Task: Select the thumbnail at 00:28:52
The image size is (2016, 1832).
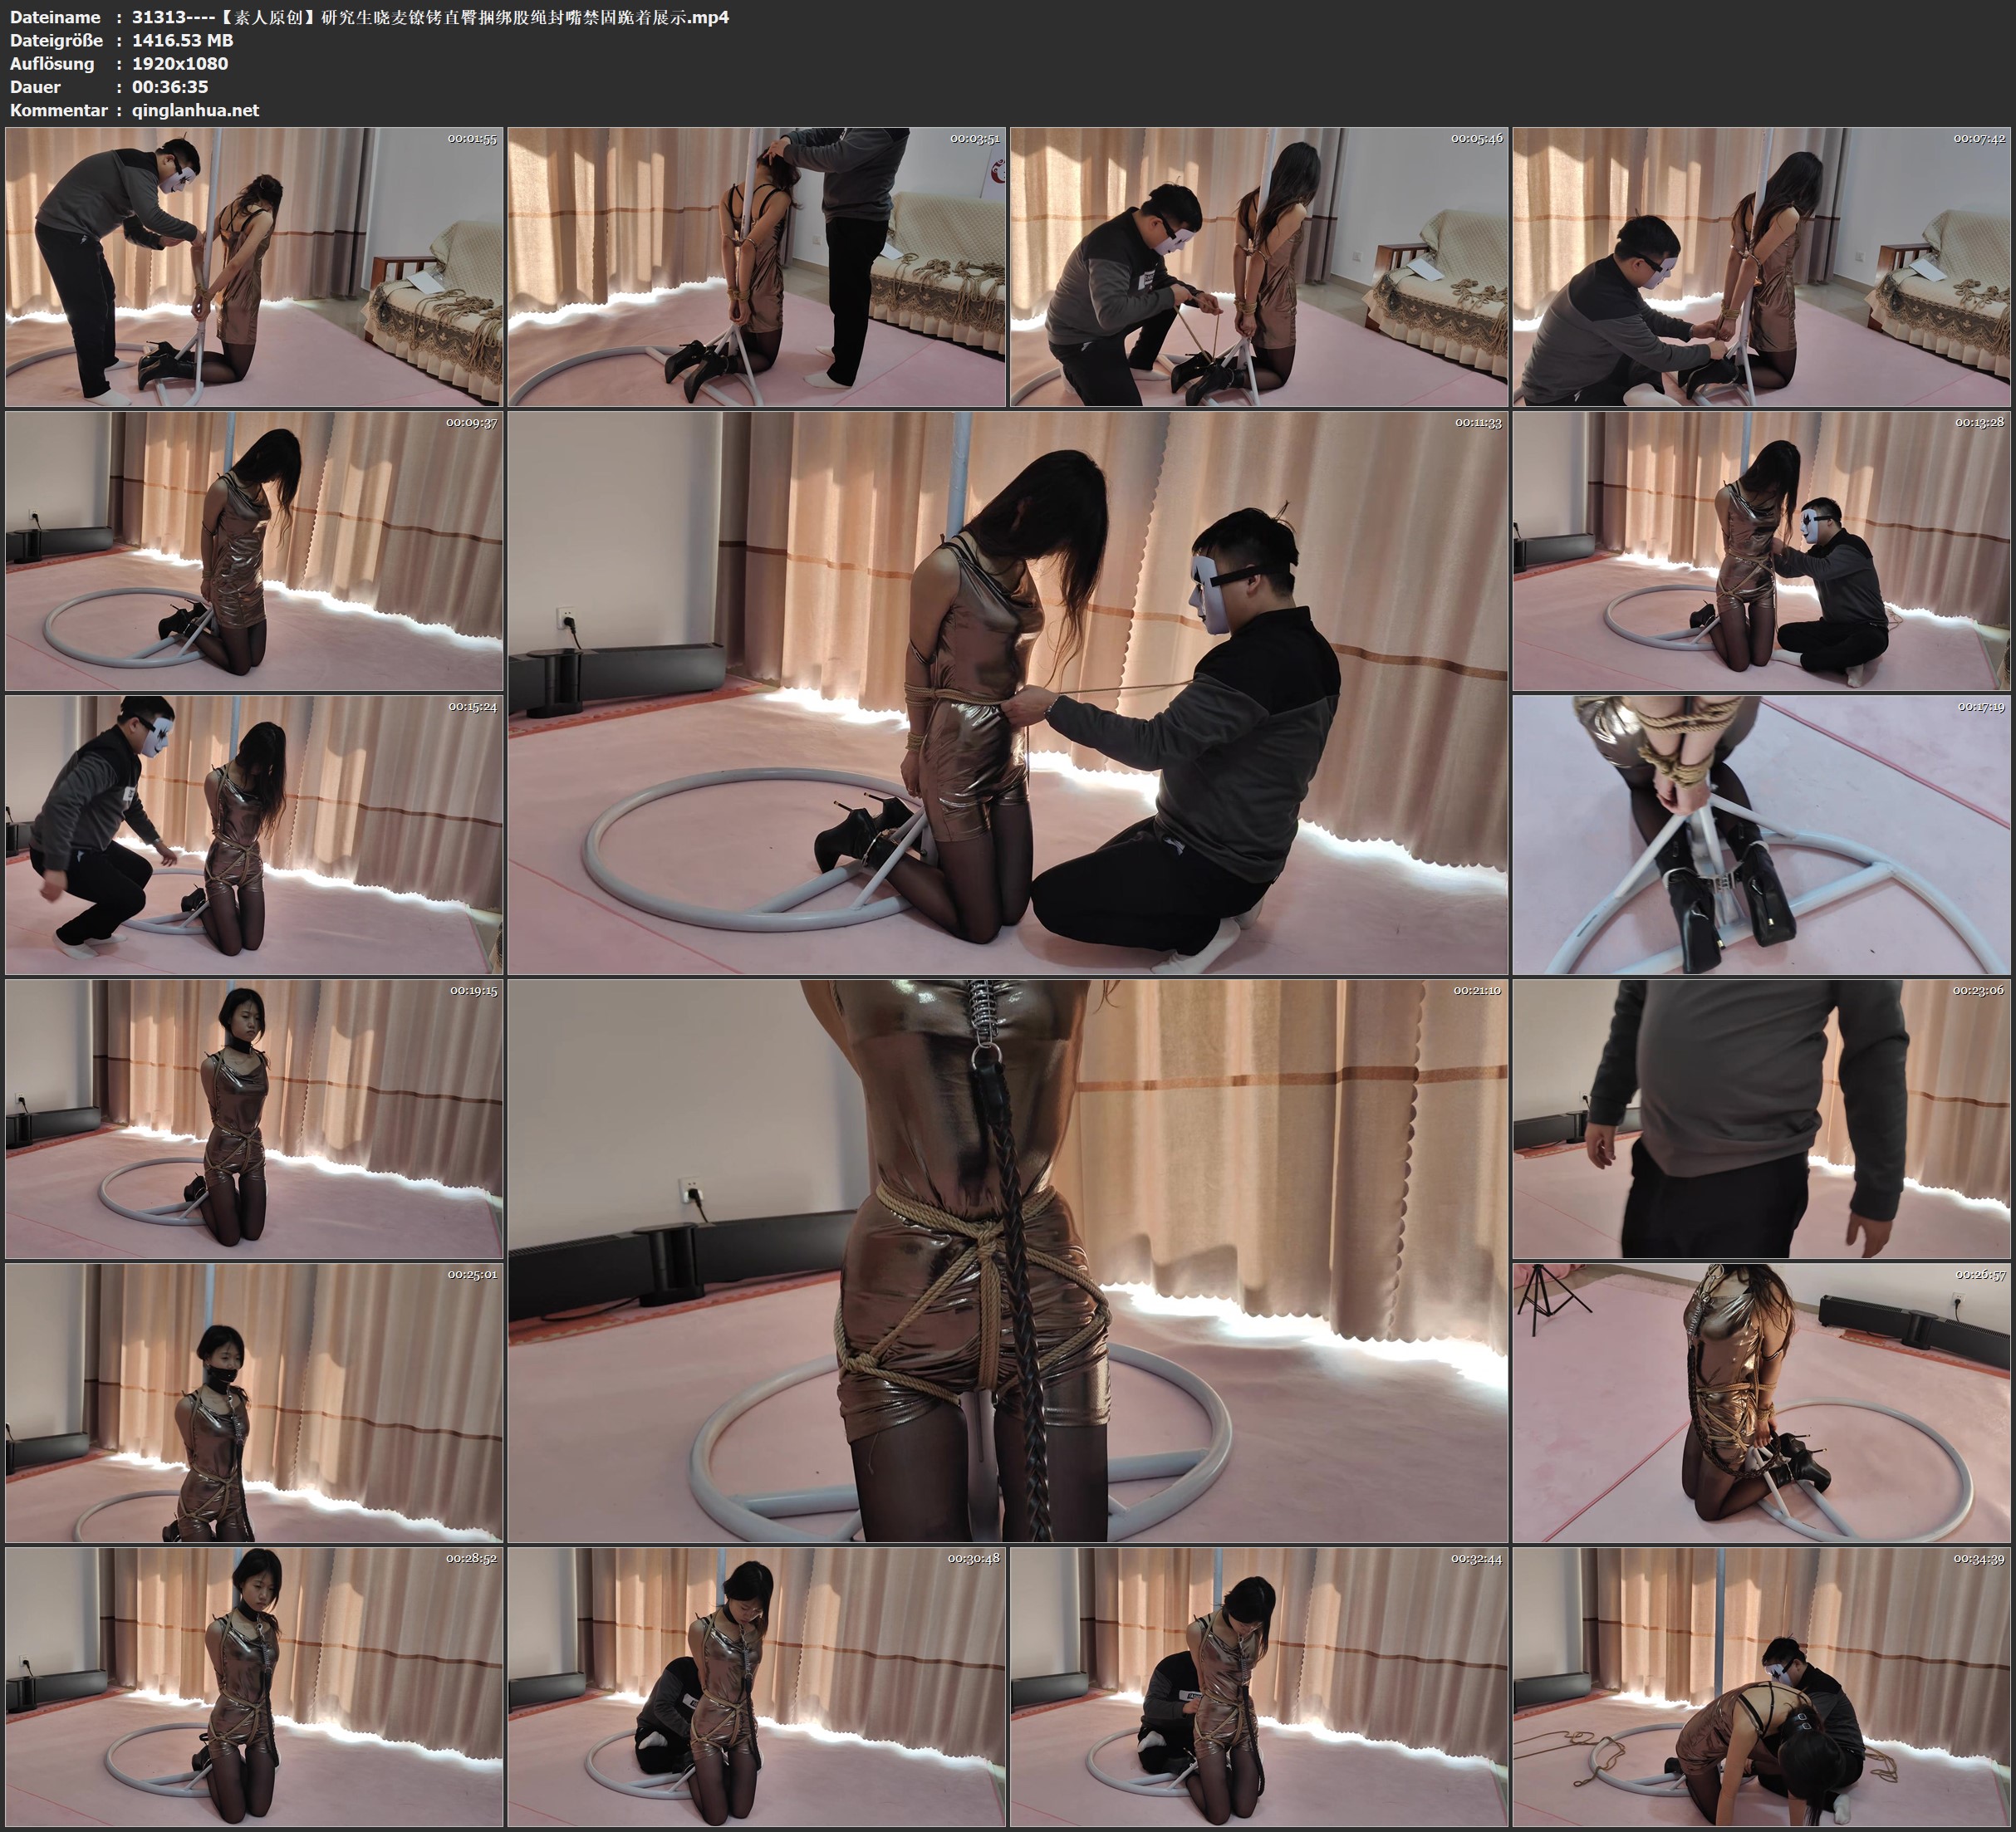Action: pos(254,1687)
